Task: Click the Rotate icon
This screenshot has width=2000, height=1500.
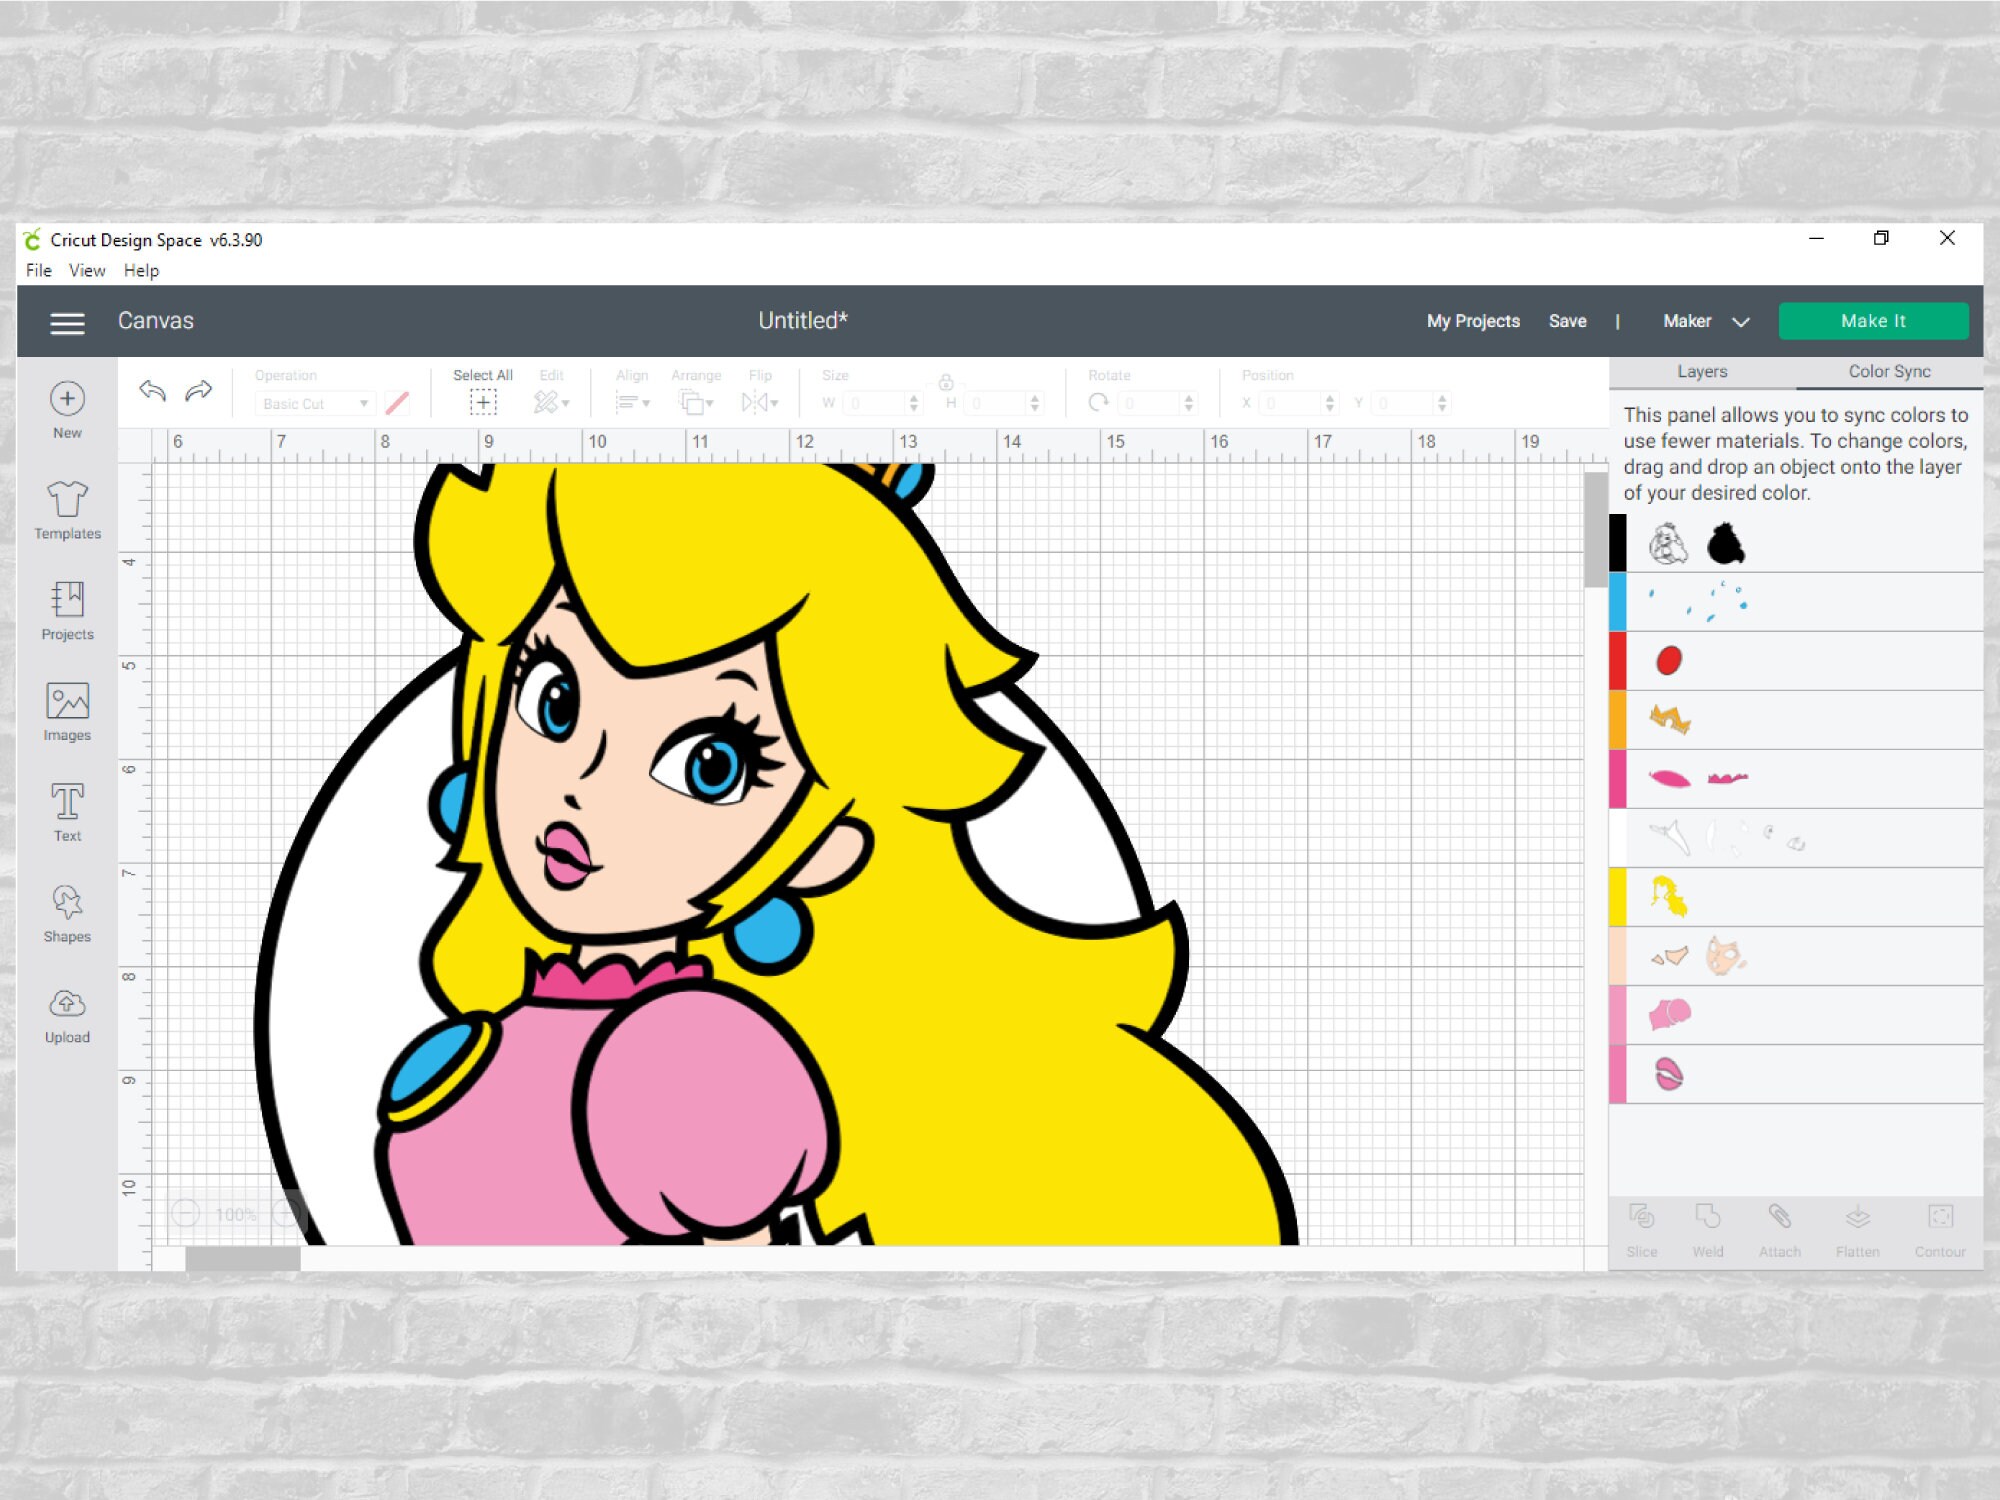Action: pos(1098,402)
